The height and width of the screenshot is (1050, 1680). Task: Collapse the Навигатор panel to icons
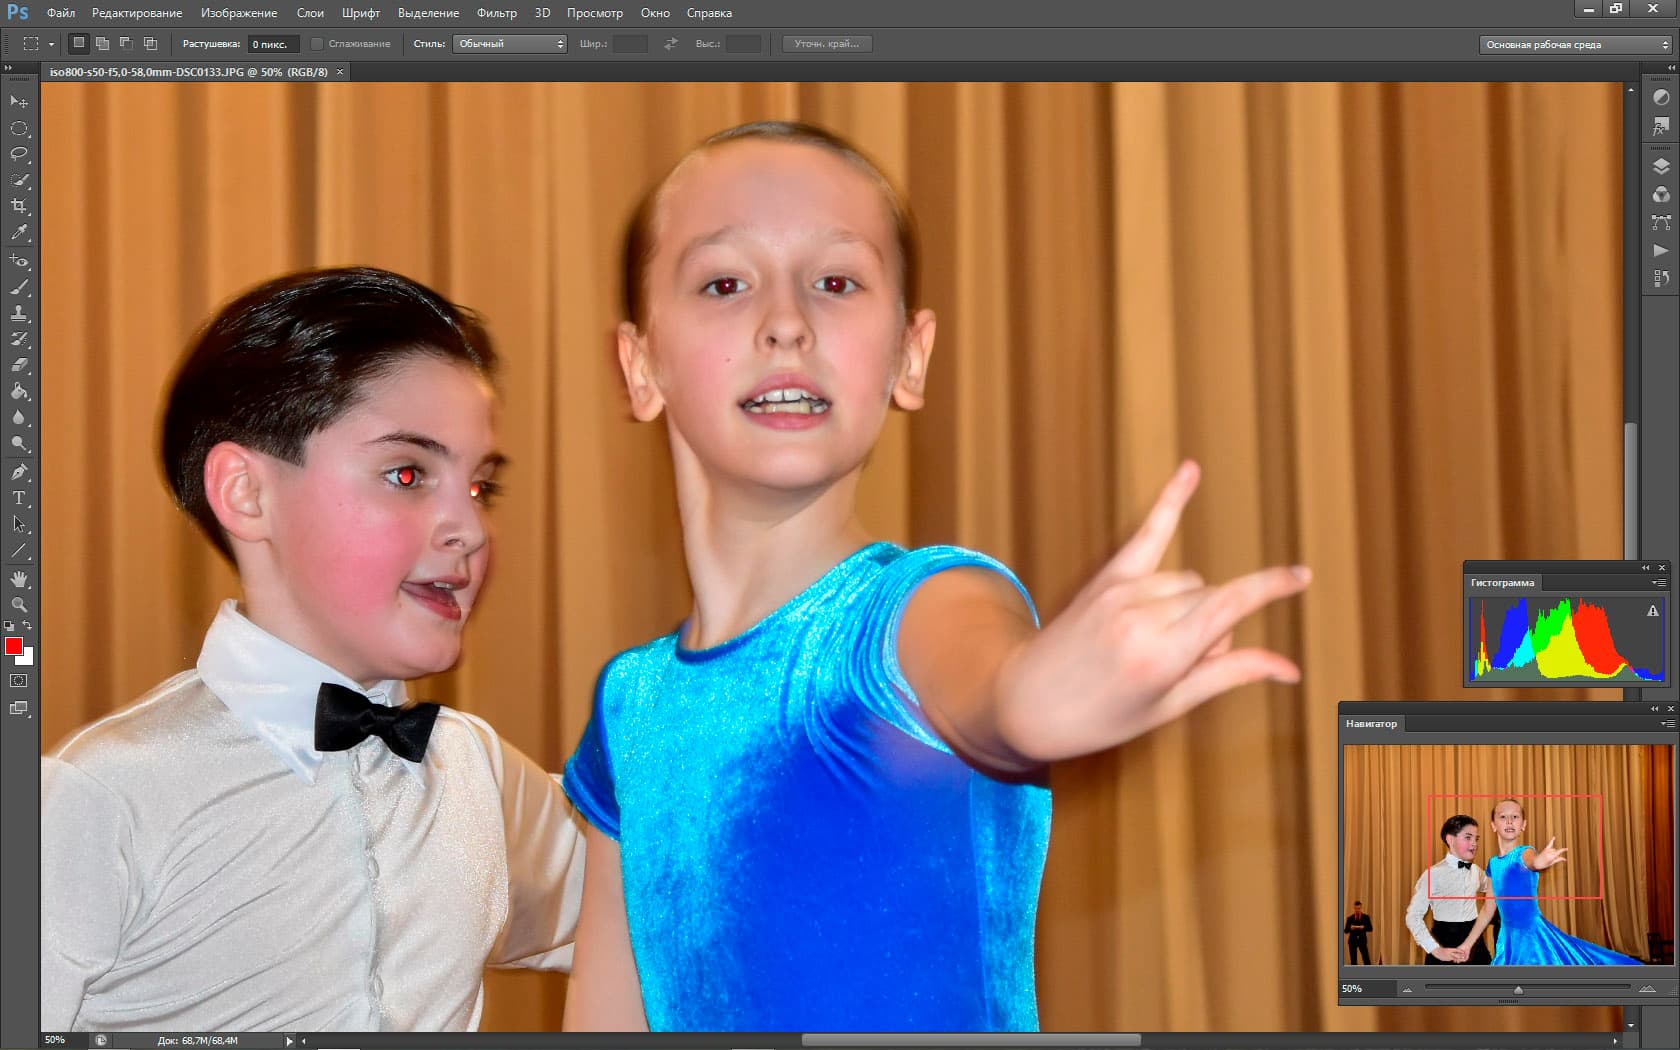(1654, 708)
